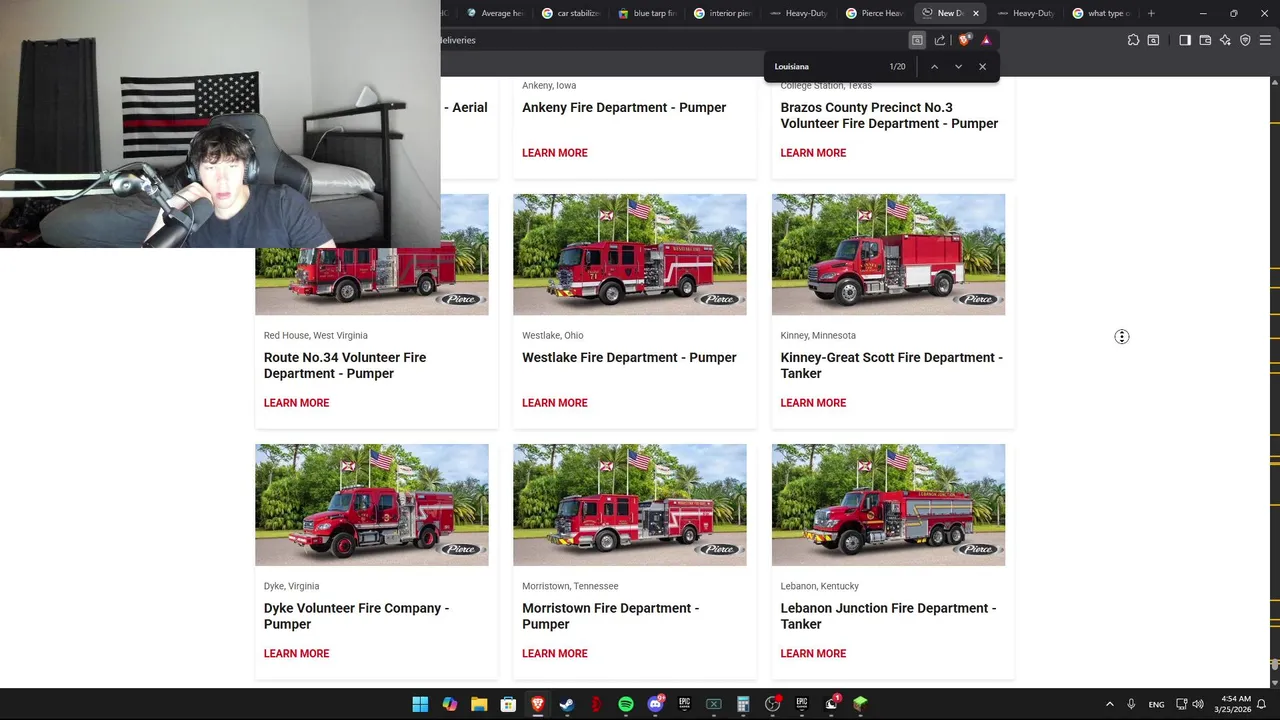Image resolution: width=1280 pixels, height=720 pixels.
Task: Click 'Morristown Fire Department - Pumper' heading
Action: [610, 616]
